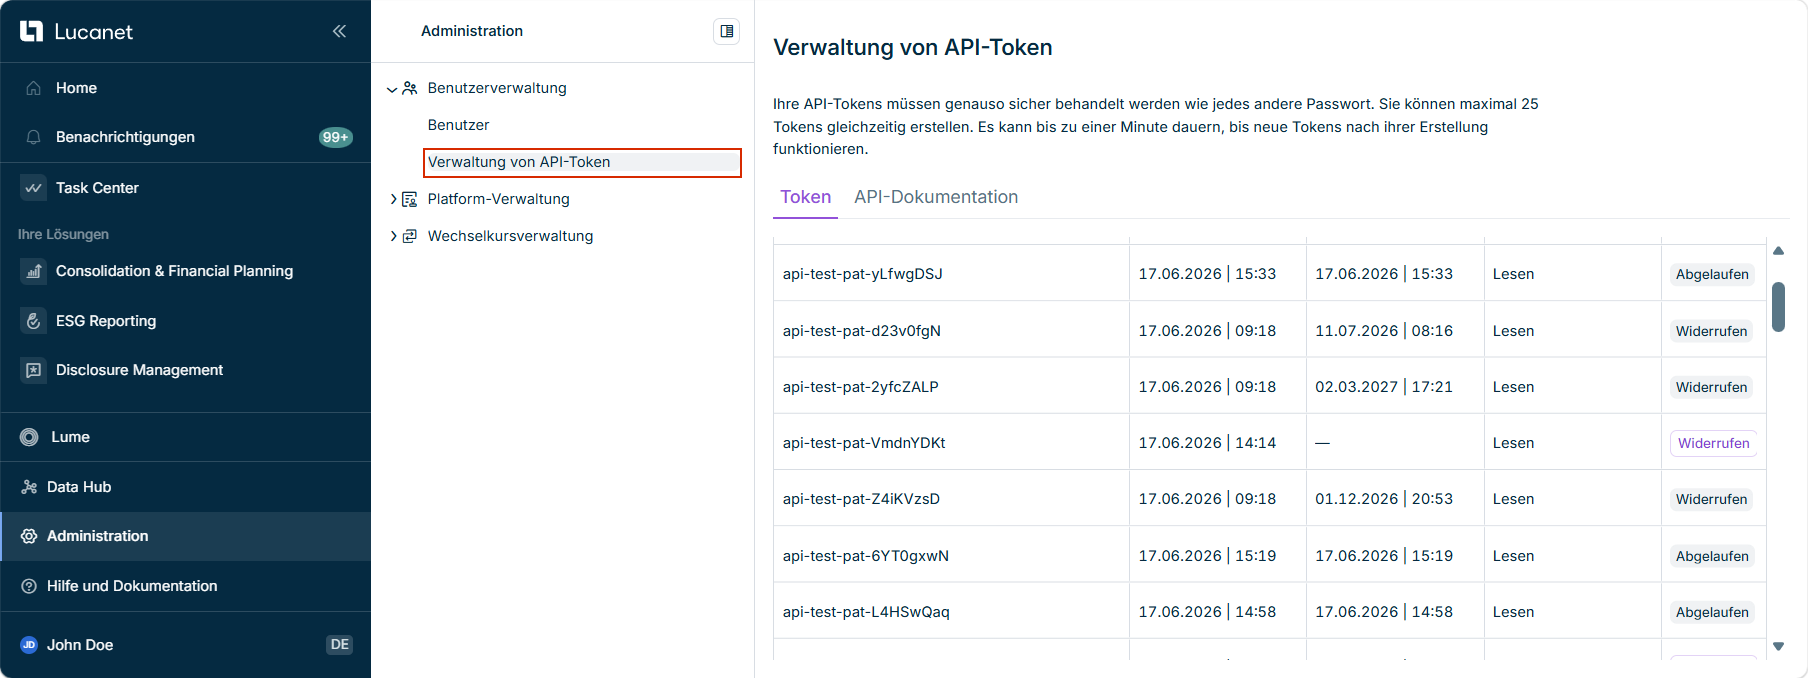This screenshot has height=678, width=1808.
Task: Click the Wechselkursverwaltung exchange icon
Action: tap(410, 236)
